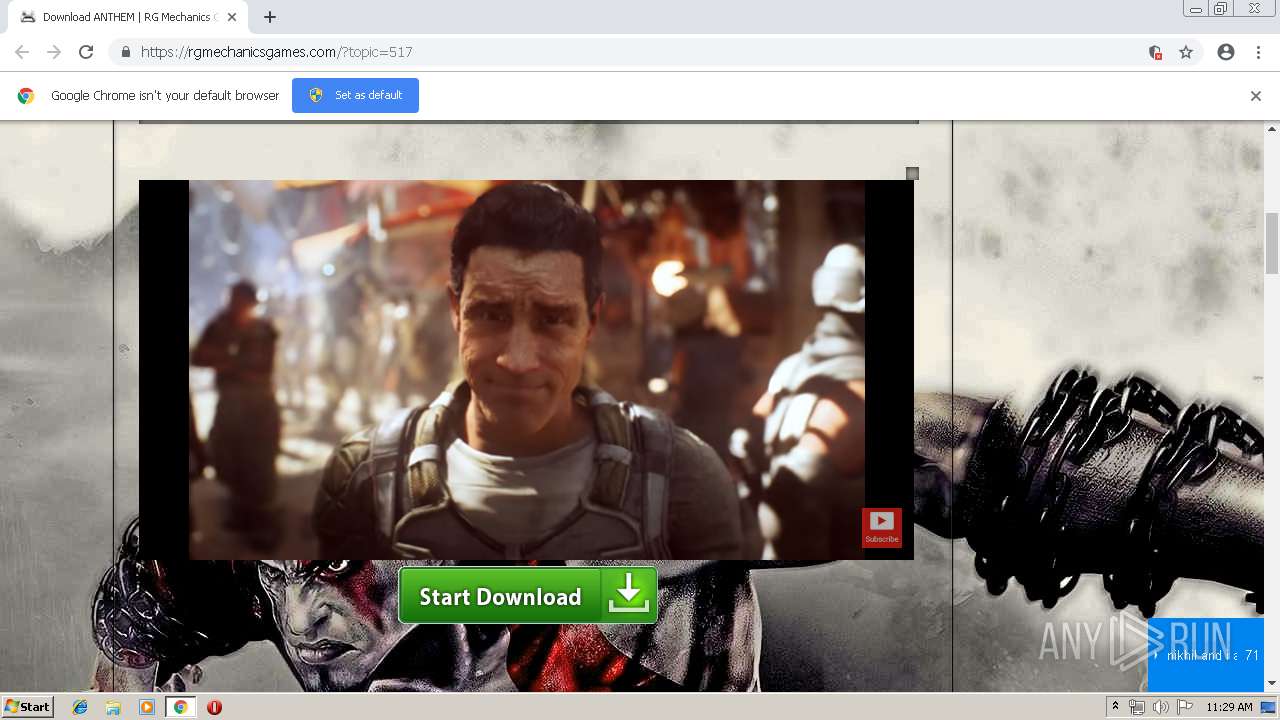This screenshot has height=720, width=1280.
Task: Open Windows Media Player taskbar icon
Action: (147, 707)
